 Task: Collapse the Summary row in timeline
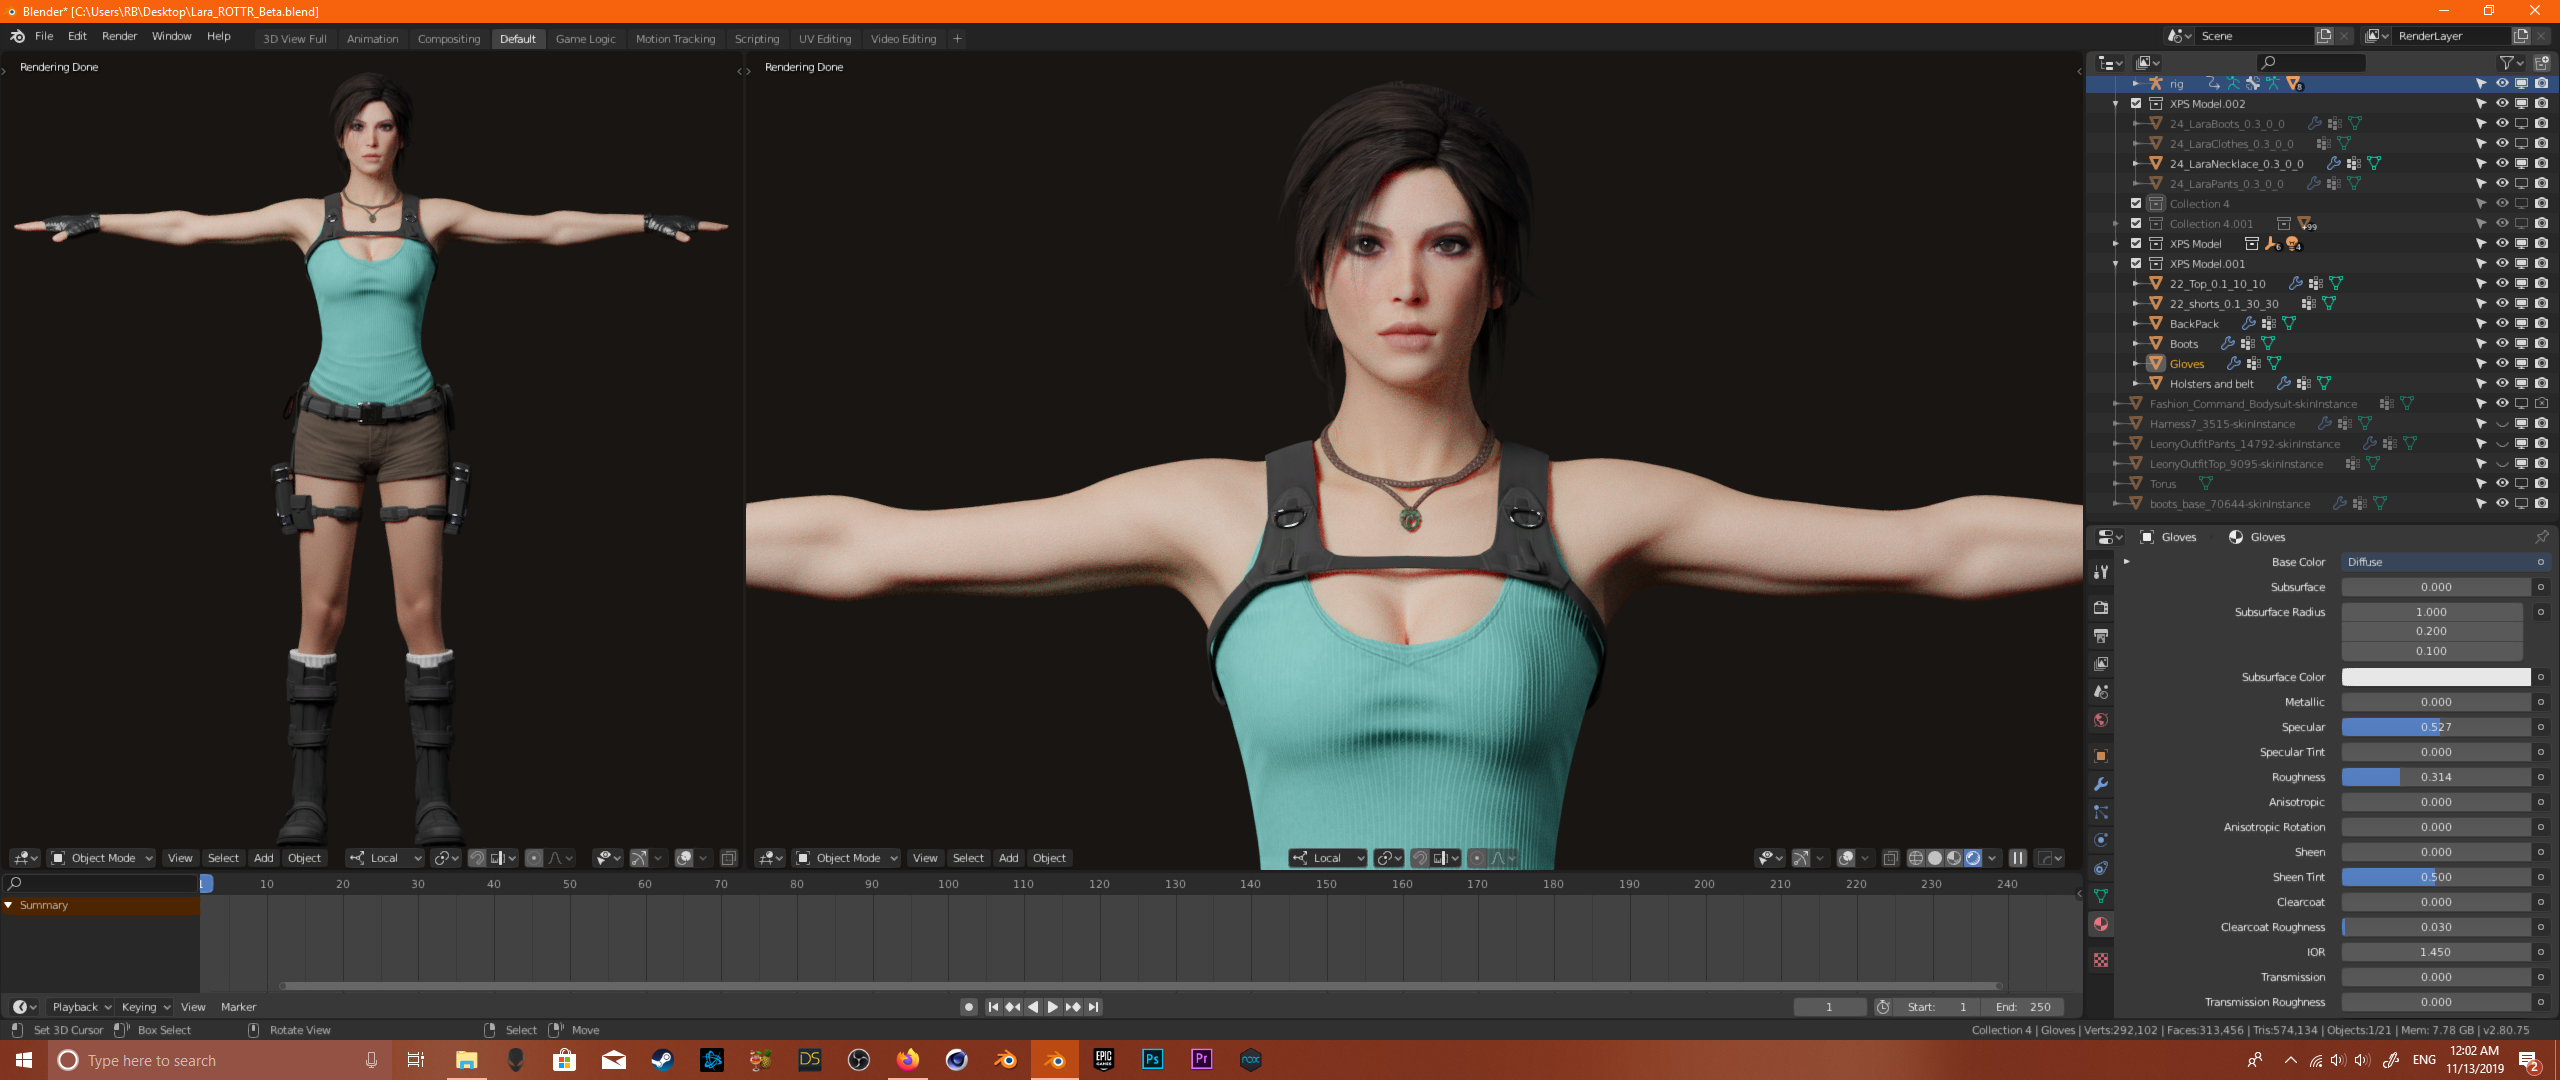[9, 905]
